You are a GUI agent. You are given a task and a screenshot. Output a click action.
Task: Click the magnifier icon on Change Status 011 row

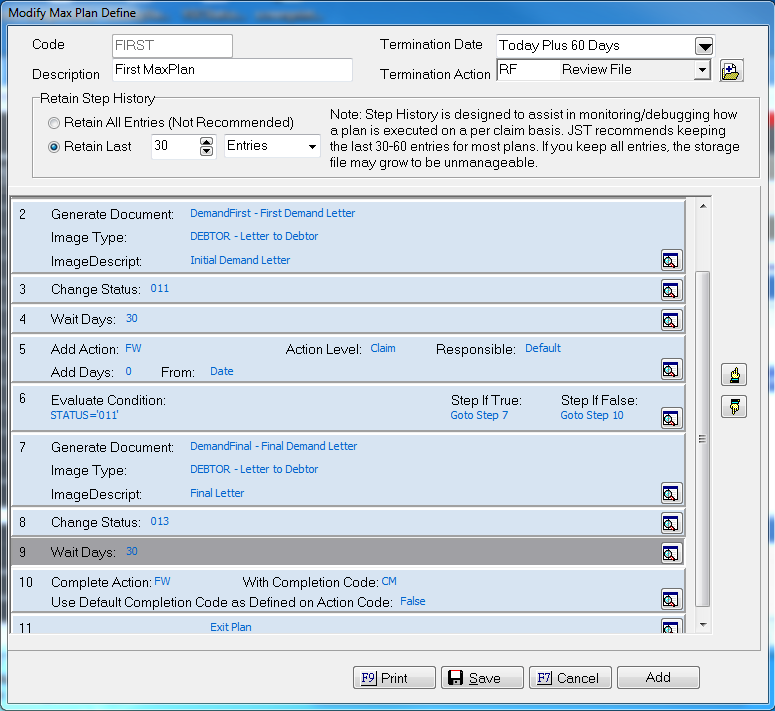coord(671,291)
